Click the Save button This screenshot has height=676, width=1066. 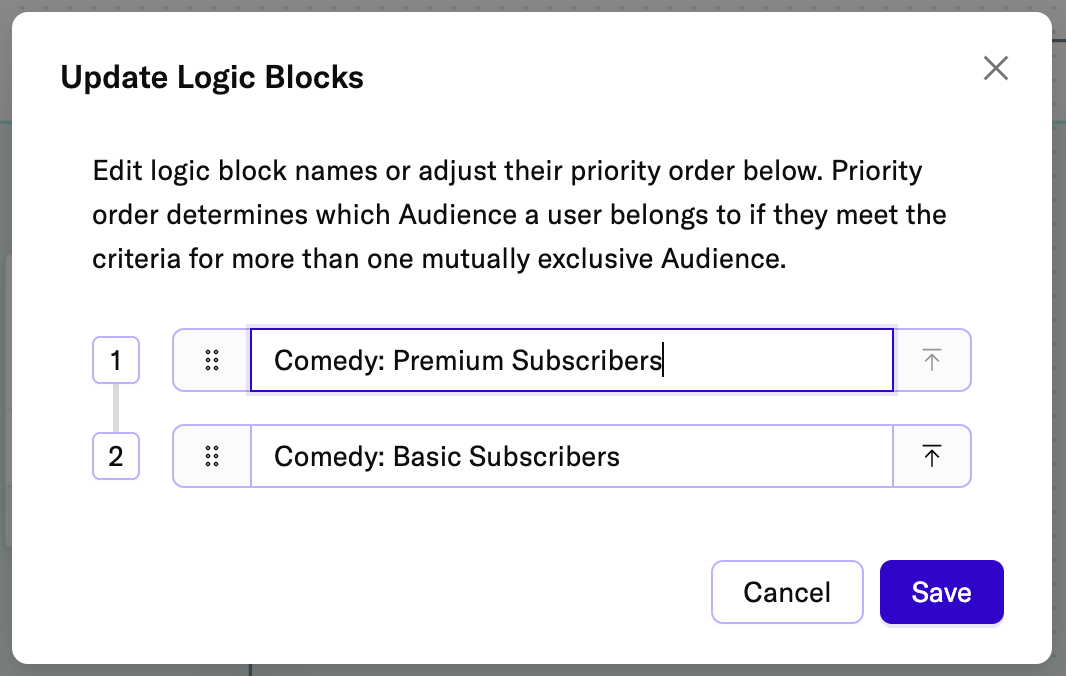941,592
